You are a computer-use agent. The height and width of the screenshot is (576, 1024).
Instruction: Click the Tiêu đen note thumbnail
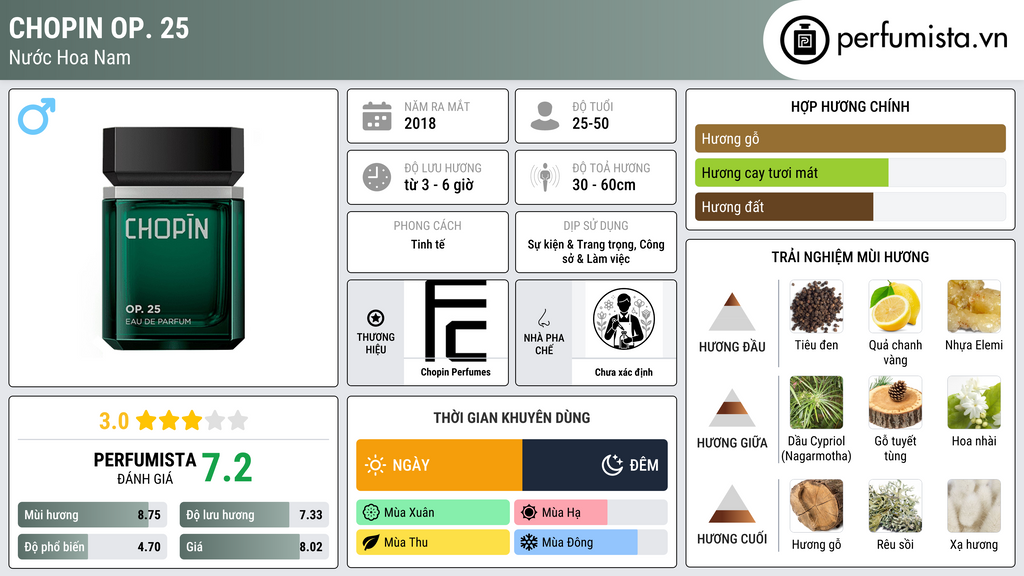[x=816, y=307]
